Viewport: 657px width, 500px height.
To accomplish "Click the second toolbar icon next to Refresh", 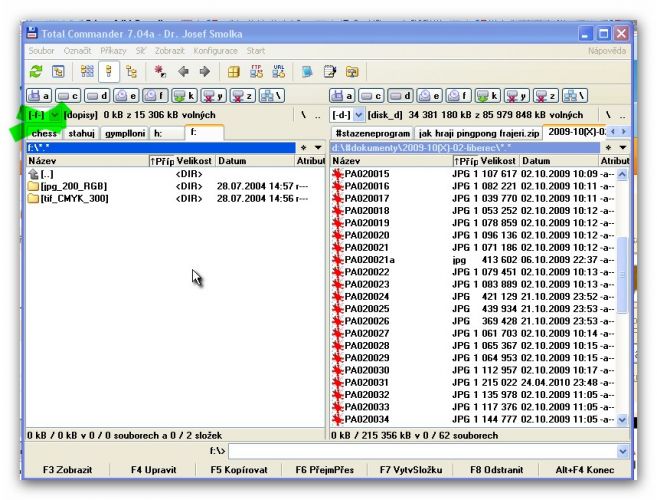I will tap(58, 72).
